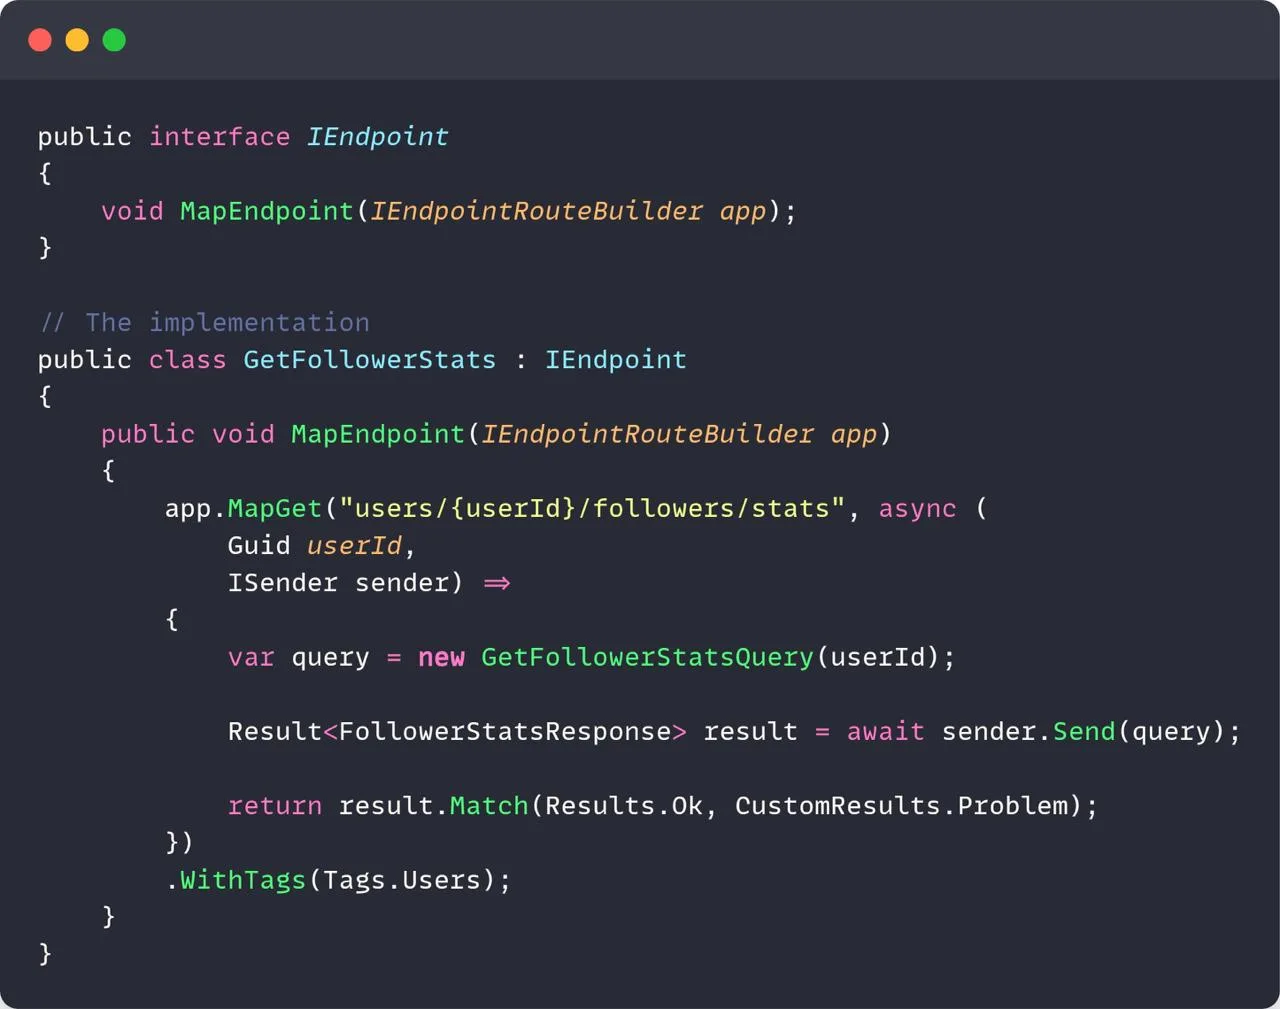The image size is (1280, 1009).
Task: Click the green maximize dot
Action: pos(114,40)
